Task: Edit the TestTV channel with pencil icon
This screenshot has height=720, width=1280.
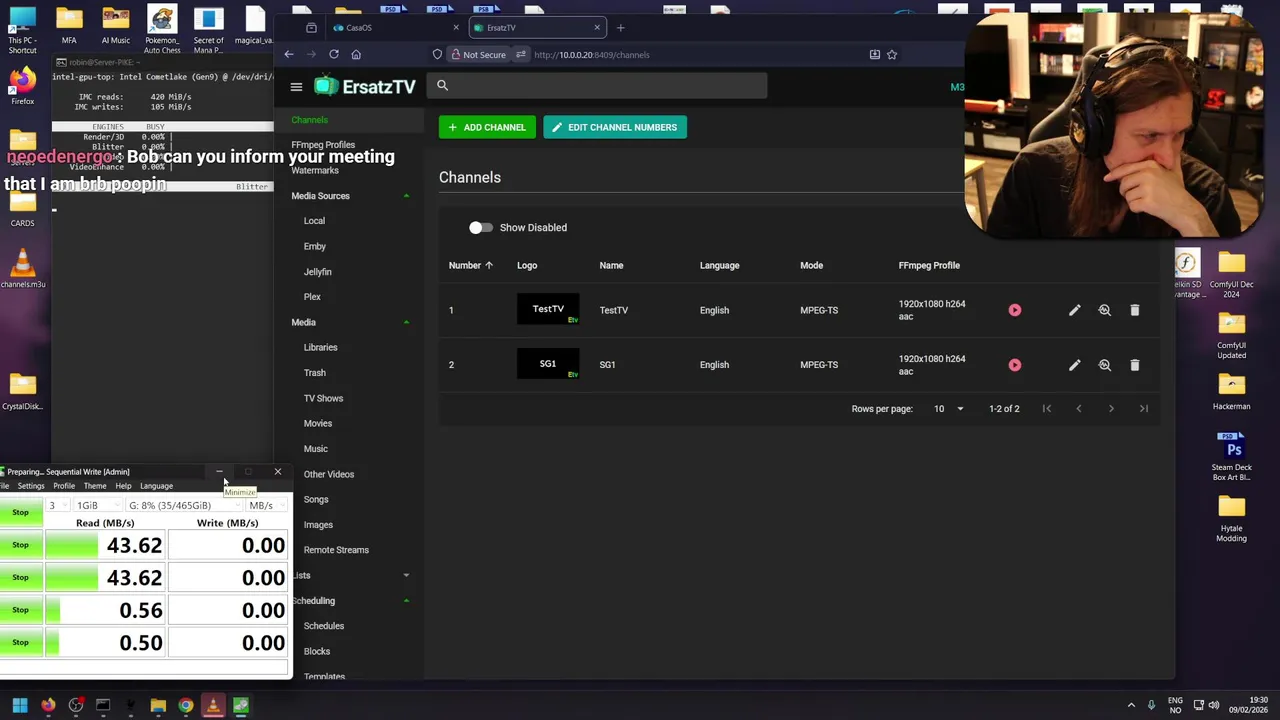Action: (x=1074, y=310)
